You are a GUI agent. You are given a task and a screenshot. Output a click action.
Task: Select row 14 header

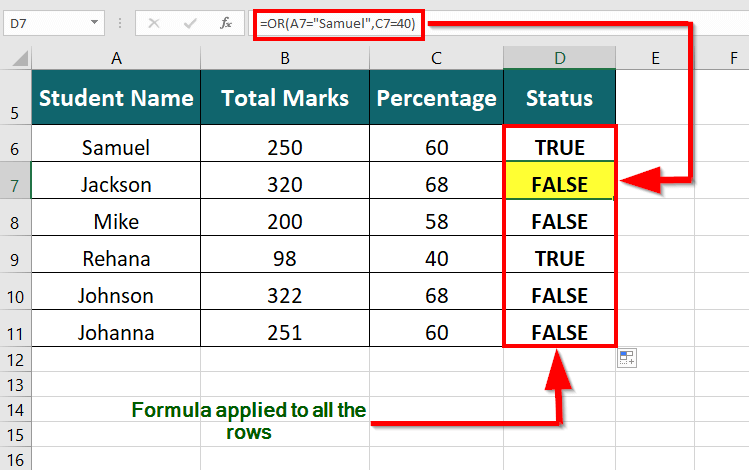coord(15,409)
